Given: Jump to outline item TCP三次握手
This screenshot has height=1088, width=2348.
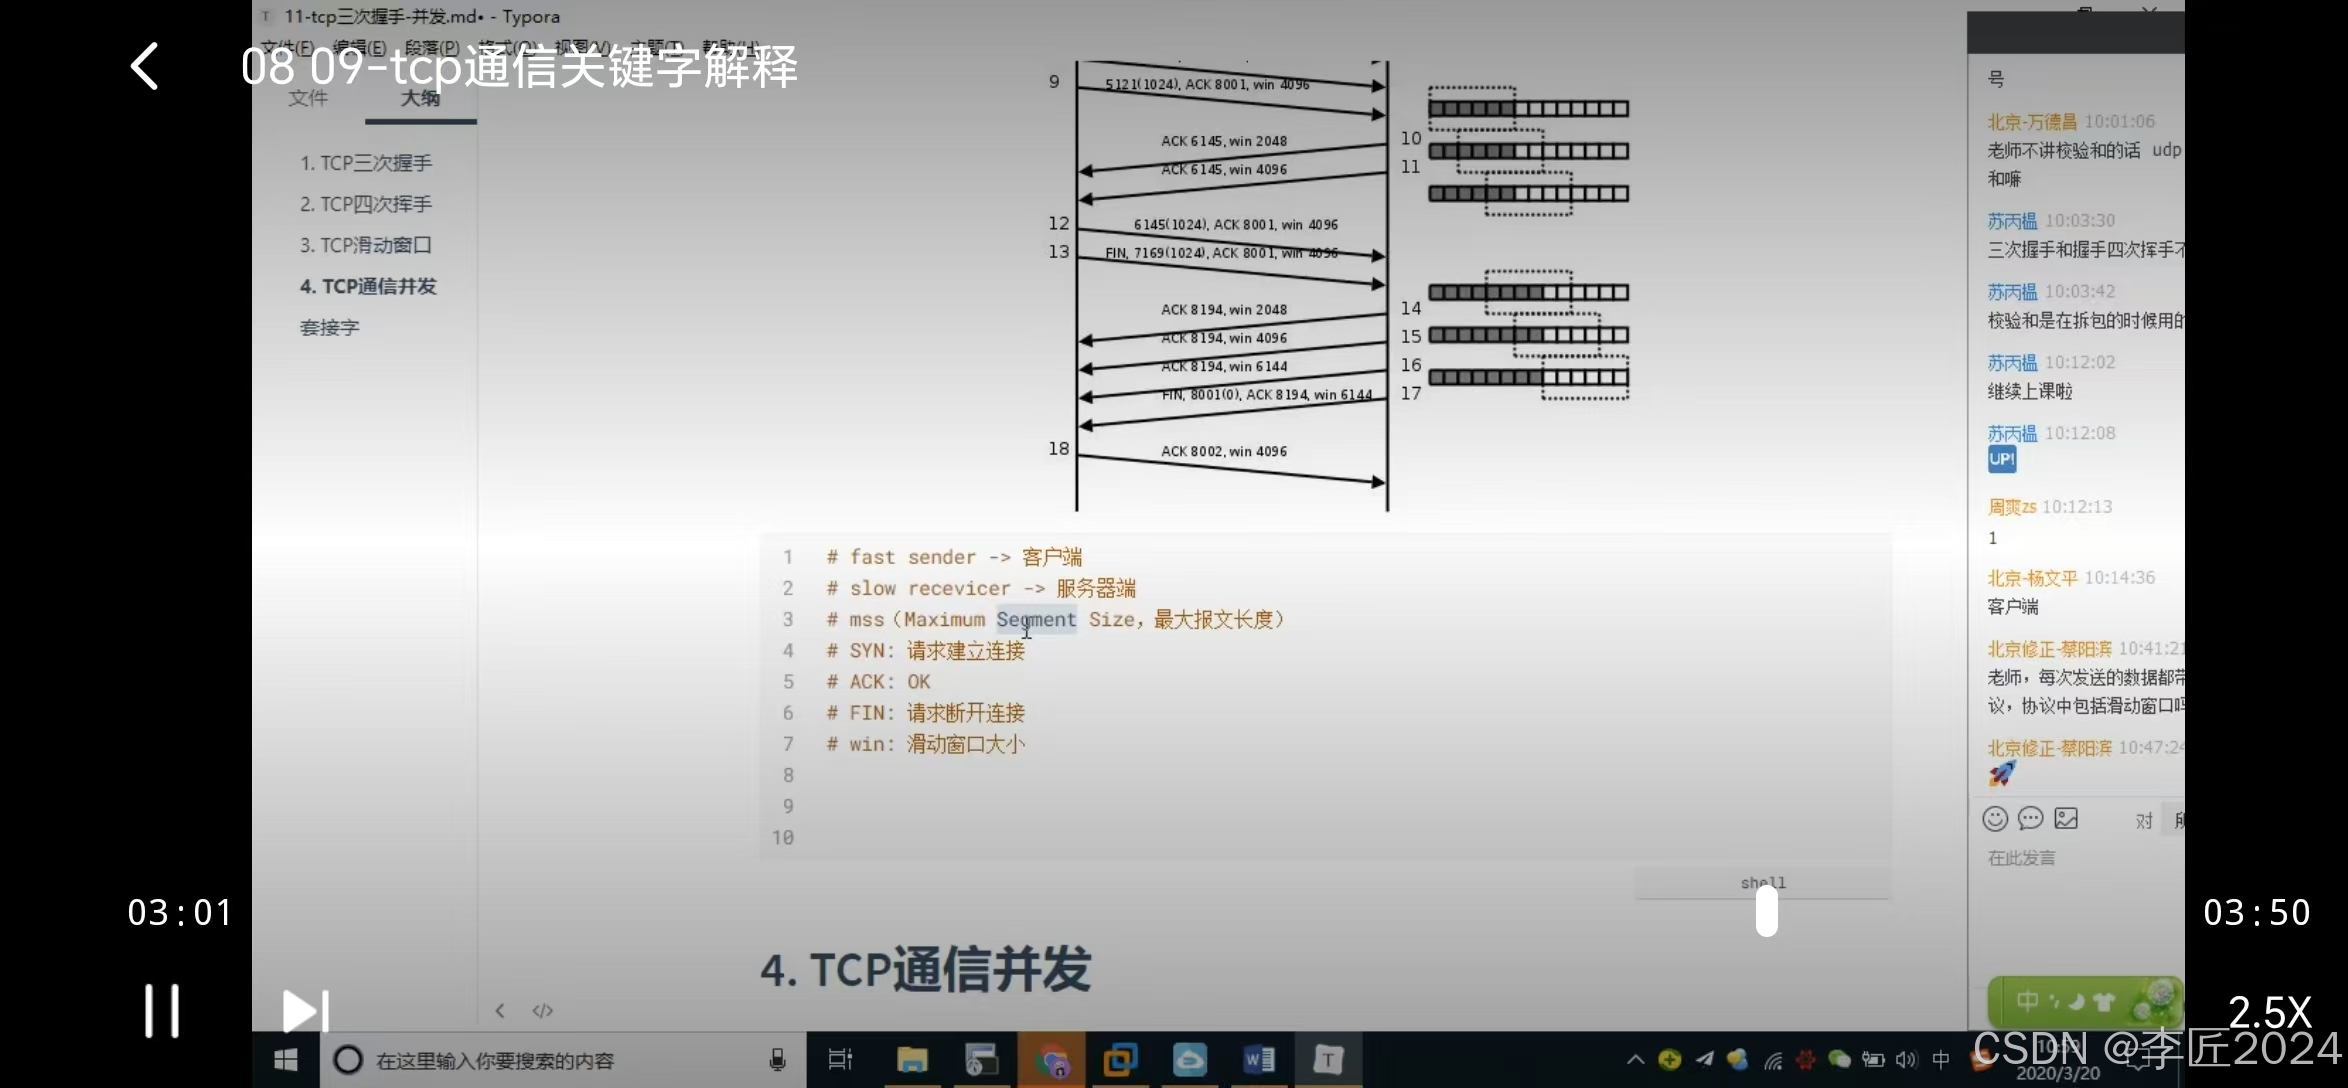Looking at the screenshot, I should coord(366,163).
